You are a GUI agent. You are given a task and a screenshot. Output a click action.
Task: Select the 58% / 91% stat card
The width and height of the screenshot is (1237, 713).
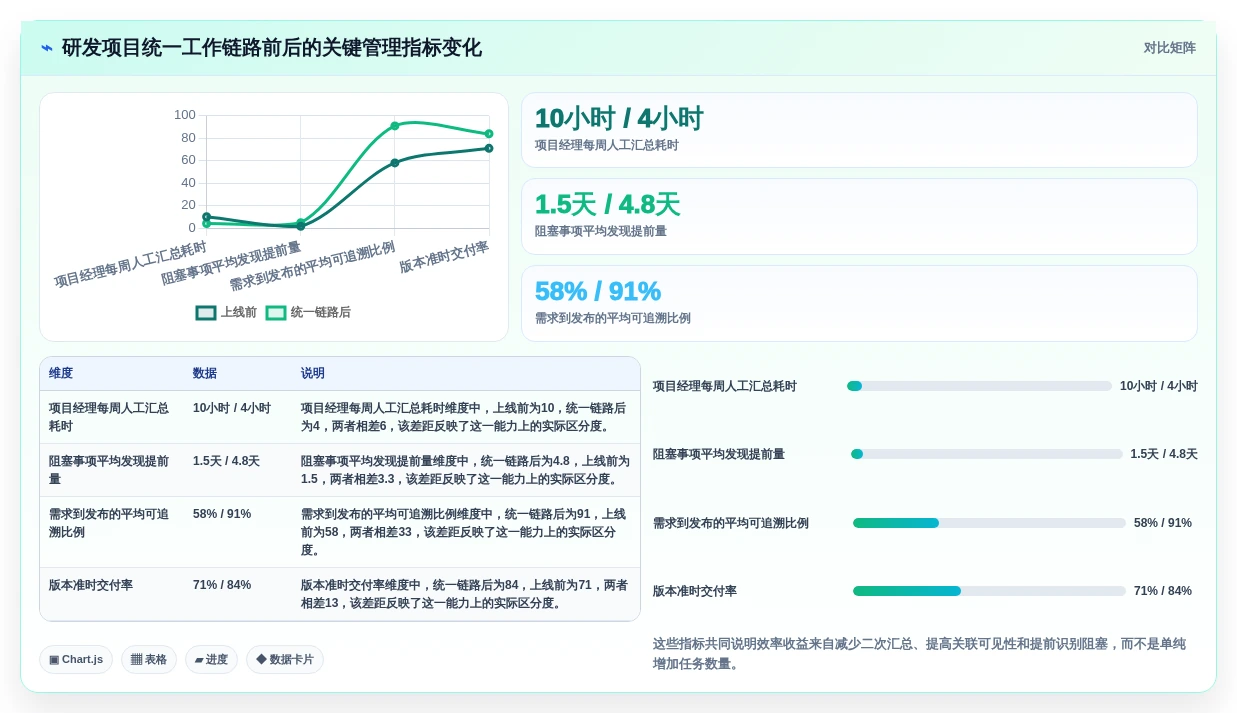point(859,304)
